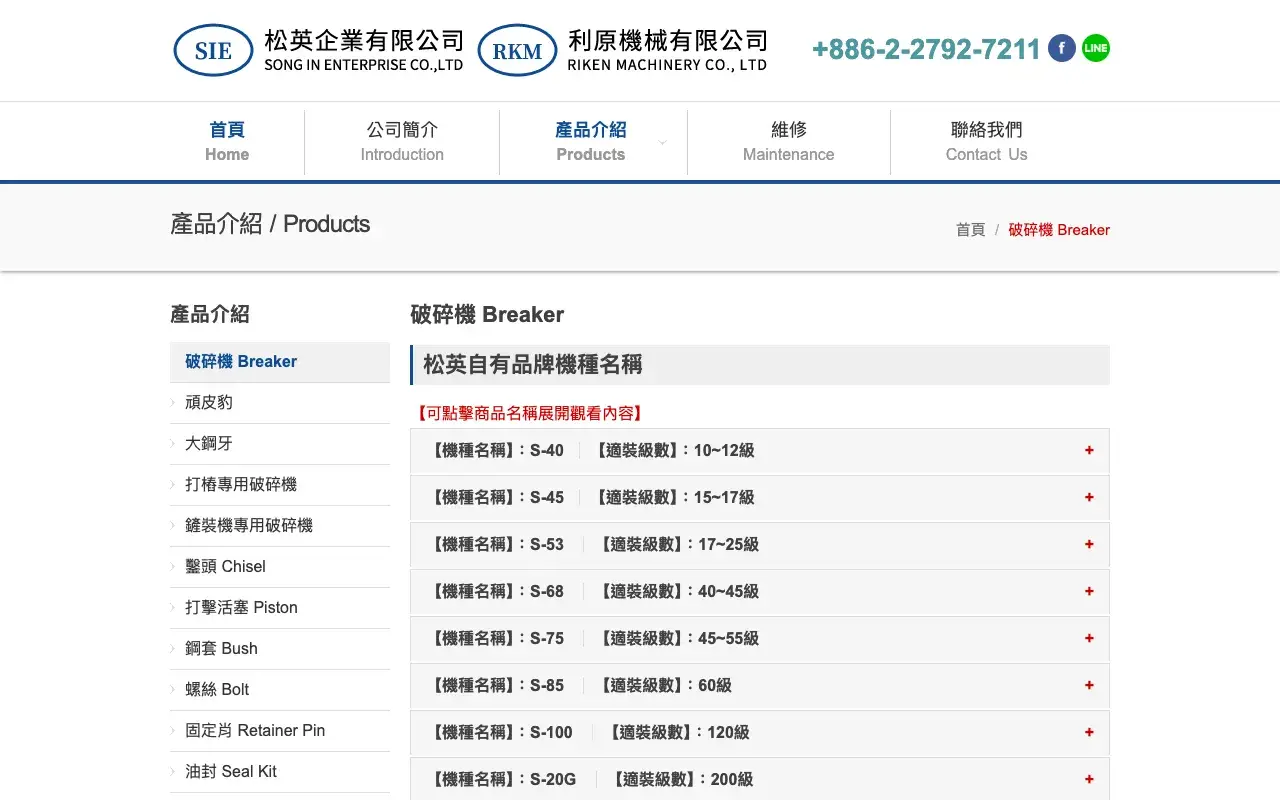
Task: Open the Facebook page icon
Action: pos(1062,48)
